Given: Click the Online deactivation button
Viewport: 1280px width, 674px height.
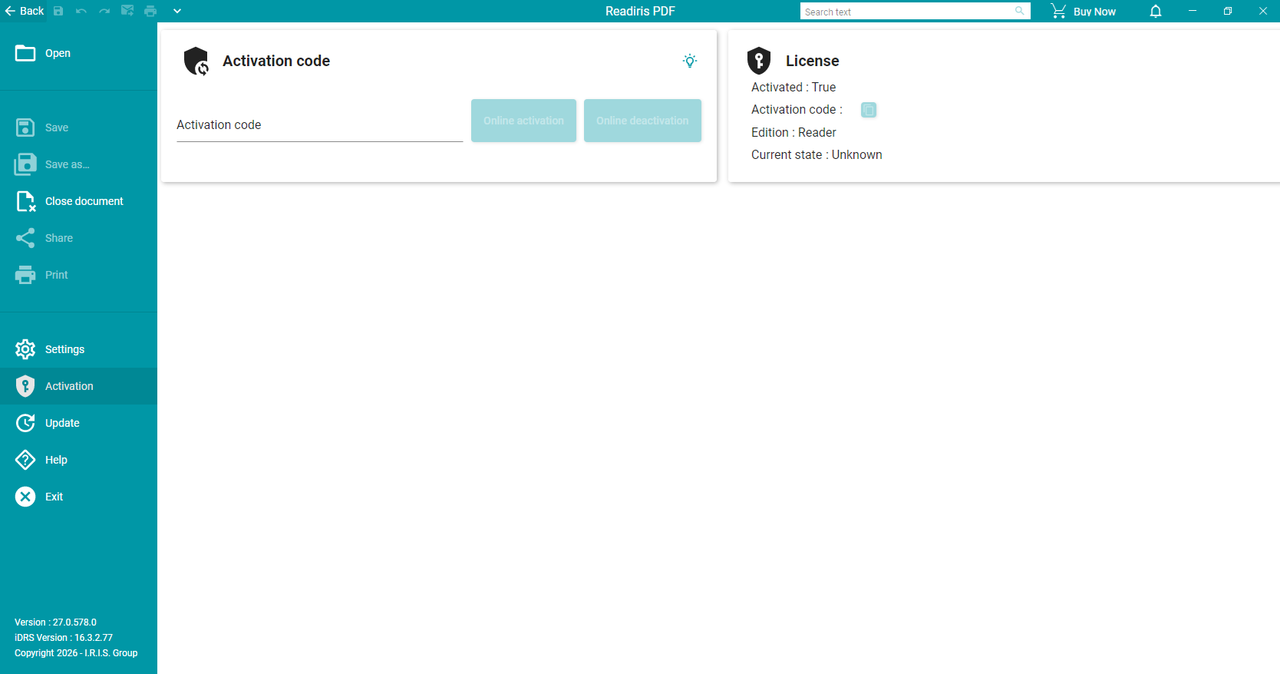Looking at the screenshot, I should pos(642,120).
